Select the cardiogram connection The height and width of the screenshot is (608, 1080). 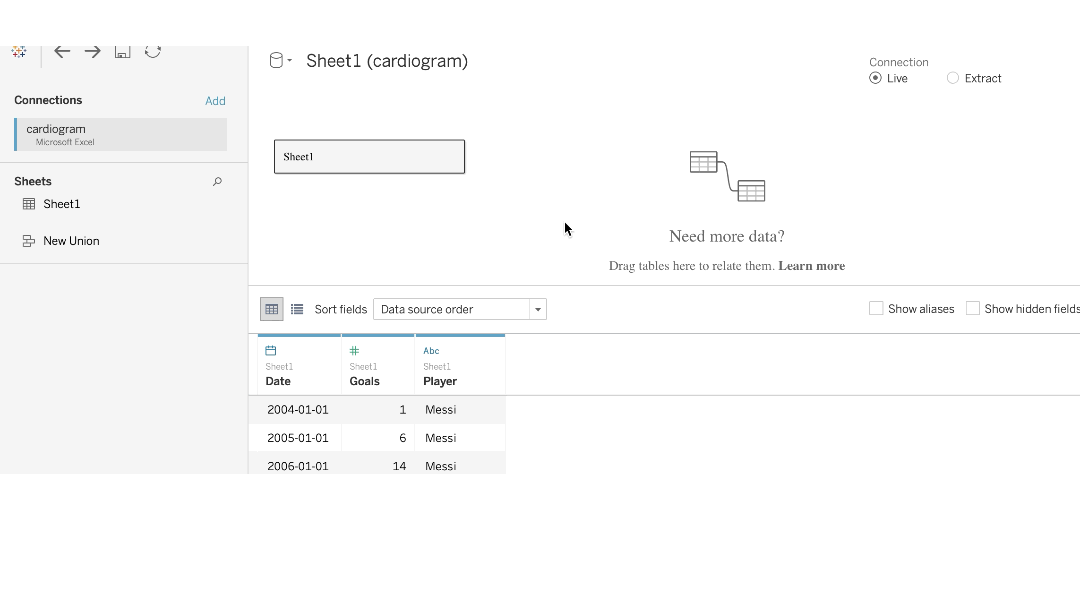[121, 134]
